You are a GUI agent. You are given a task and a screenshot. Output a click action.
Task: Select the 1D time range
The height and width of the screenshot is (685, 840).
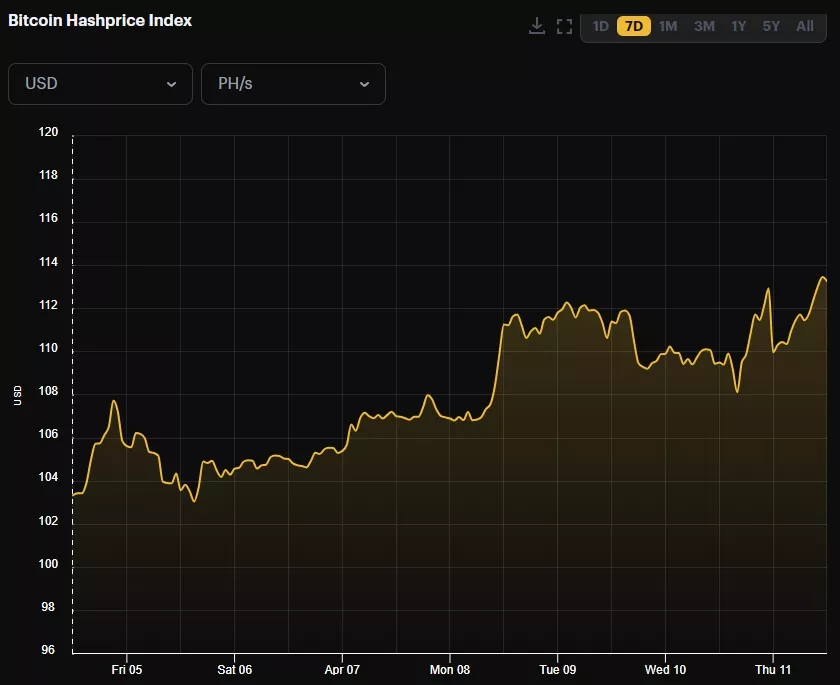click(600, 26)
